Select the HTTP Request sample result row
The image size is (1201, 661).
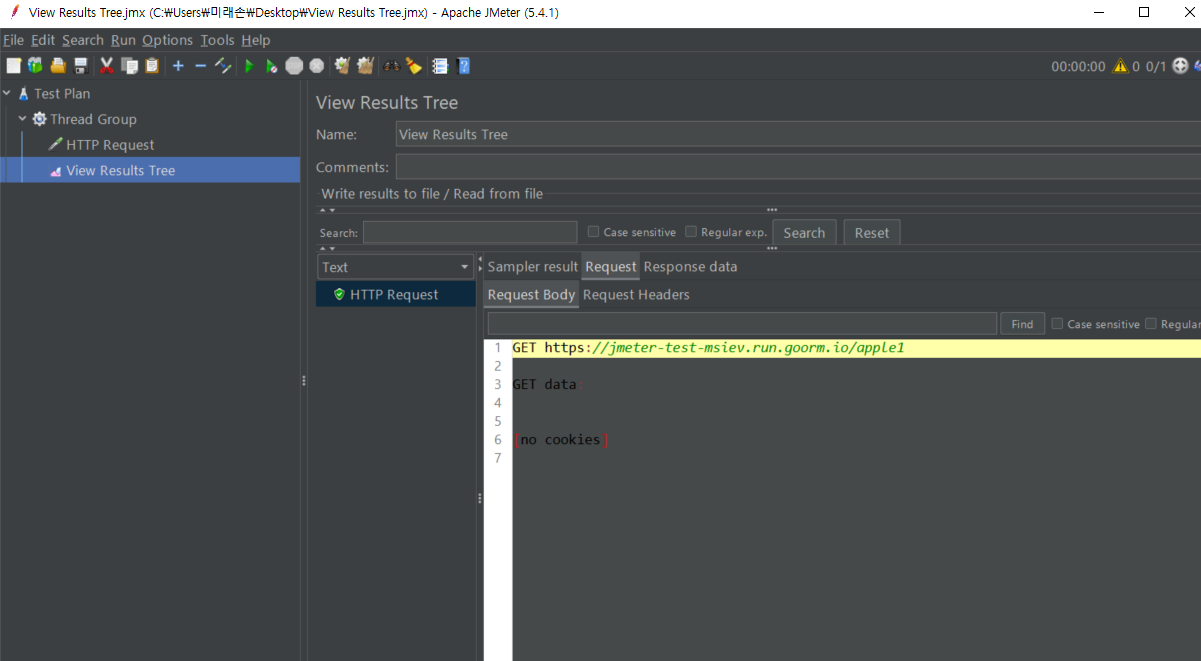click(396, 294)
